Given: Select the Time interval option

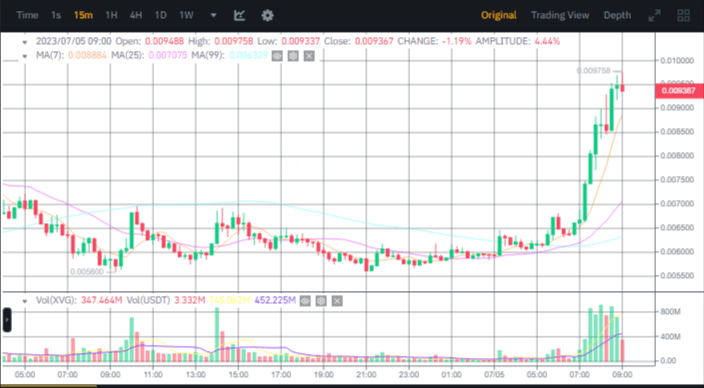Looking at the screenshot, I should point(27,15).
